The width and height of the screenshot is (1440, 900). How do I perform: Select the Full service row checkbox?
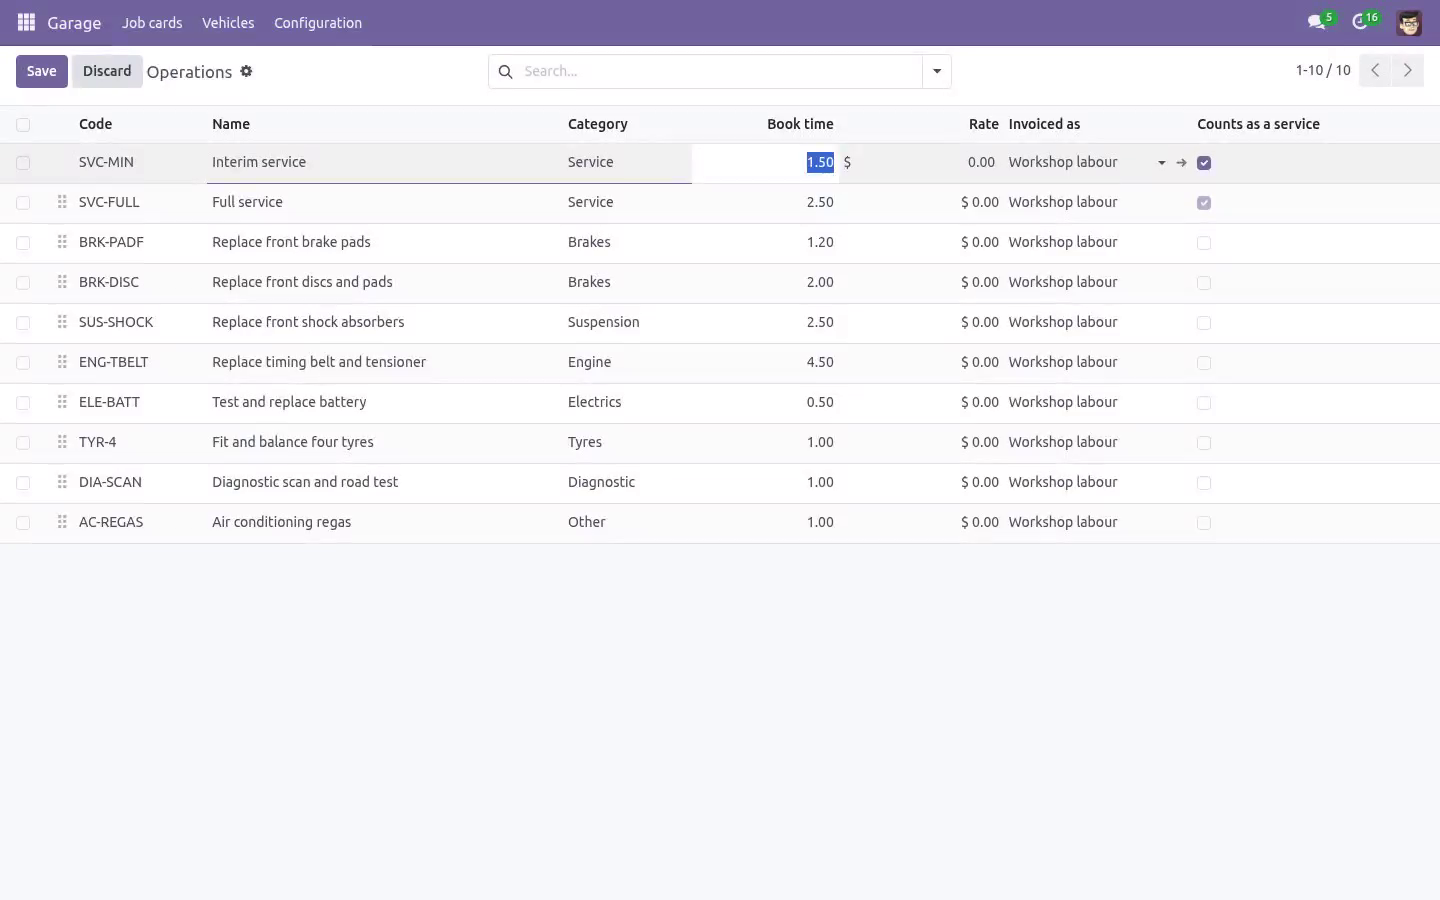[x=23, y=203]
